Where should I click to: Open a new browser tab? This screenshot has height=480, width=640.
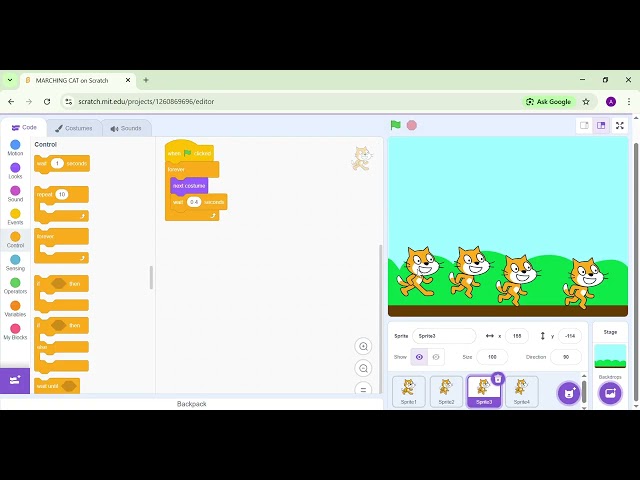146,80
